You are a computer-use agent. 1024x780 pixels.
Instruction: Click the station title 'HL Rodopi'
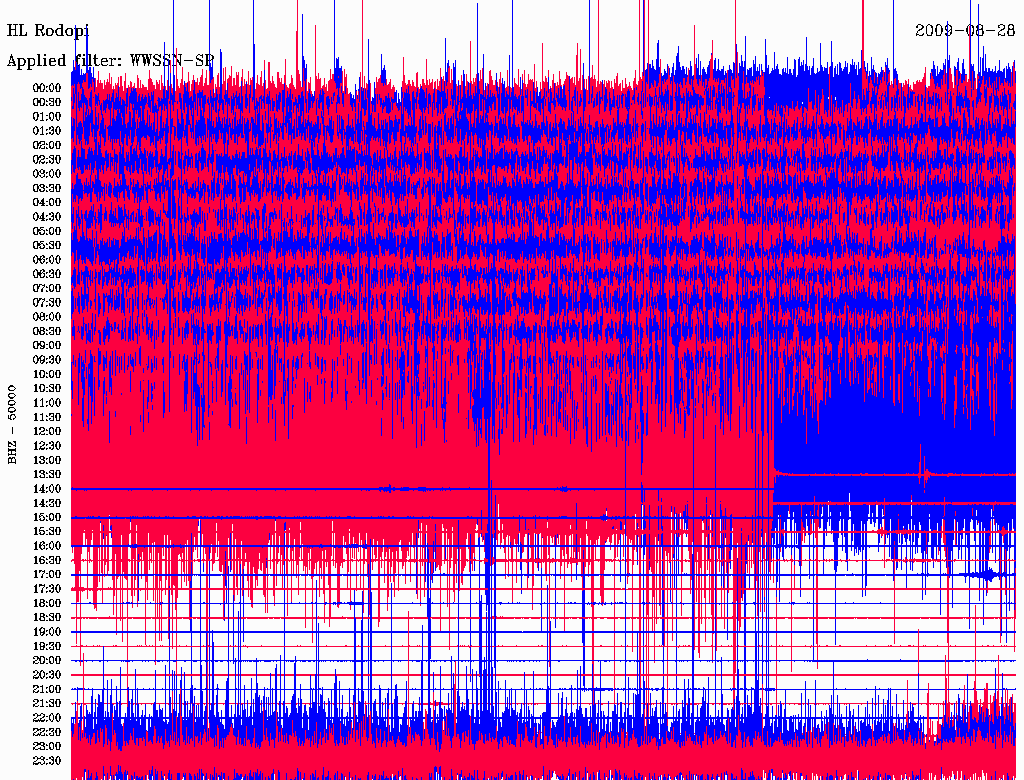[48, 31]
